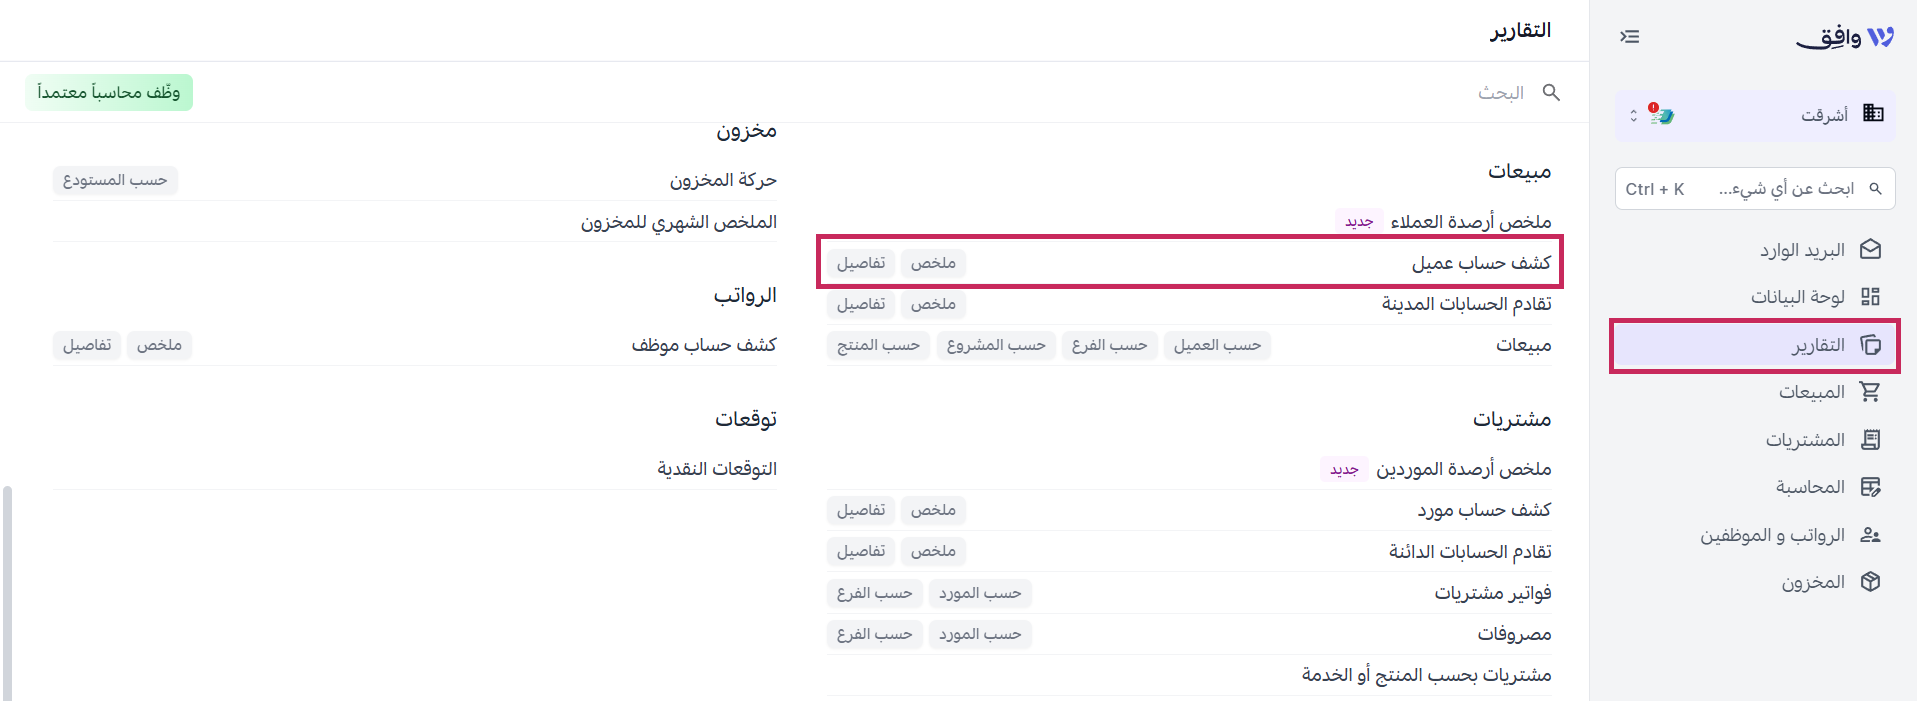Image resolution: width=1917 pixels, height=701 pixels.
Task: Open the customer statement details (تفاصيل) chip
Action: 861,263
